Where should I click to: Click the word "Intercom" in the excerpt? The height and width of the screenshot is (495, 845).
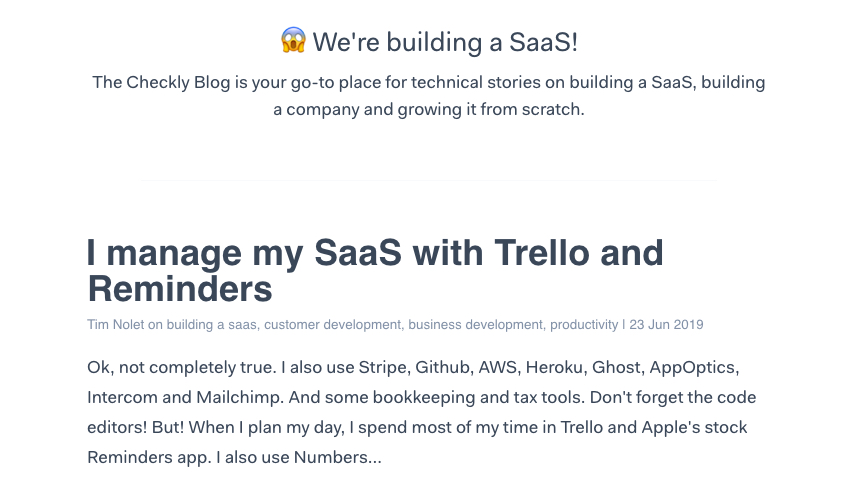pyautogui.click(x=122, y=398)
